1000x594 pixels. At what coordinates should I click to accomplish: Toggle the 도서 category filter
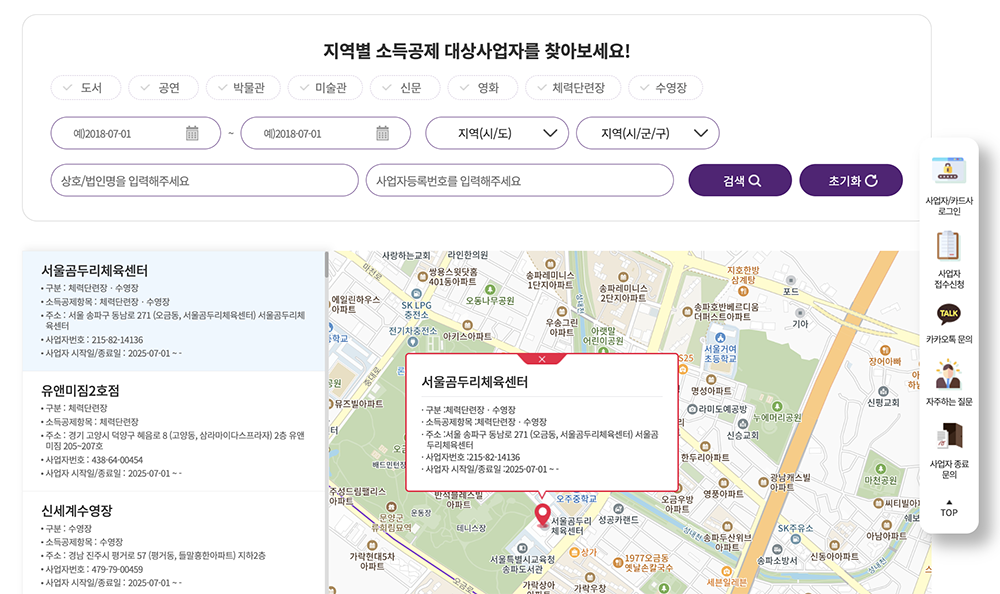[x=85, y=88]
